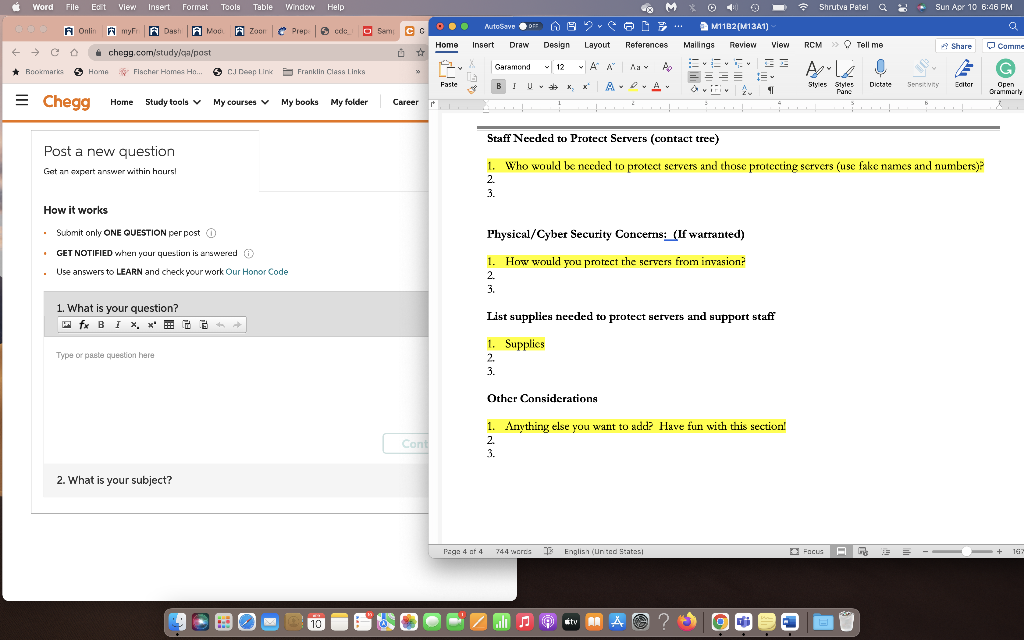Insert a table in the question editor
Viewport: 1024px width, 640px height.
click(x=168, y=324)
